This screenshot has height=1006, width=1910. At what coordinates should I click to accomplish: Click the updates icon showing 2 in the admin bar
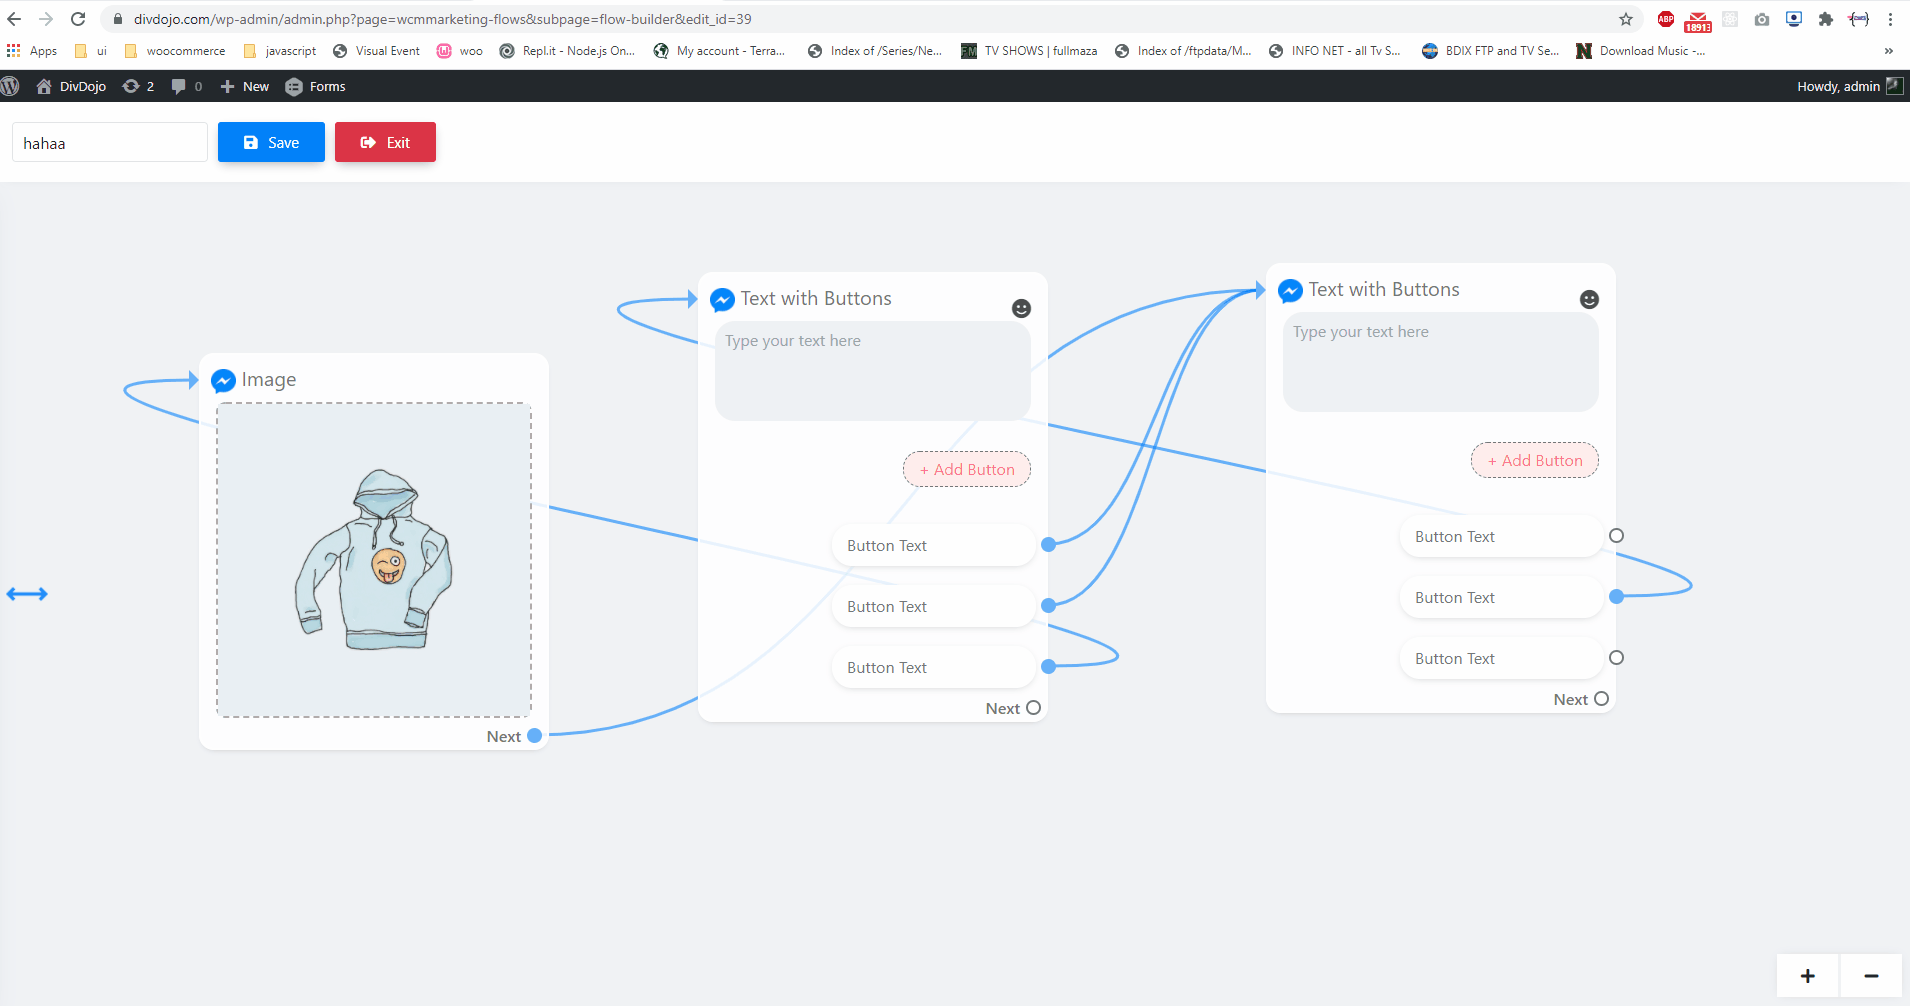tap(137, 86)
